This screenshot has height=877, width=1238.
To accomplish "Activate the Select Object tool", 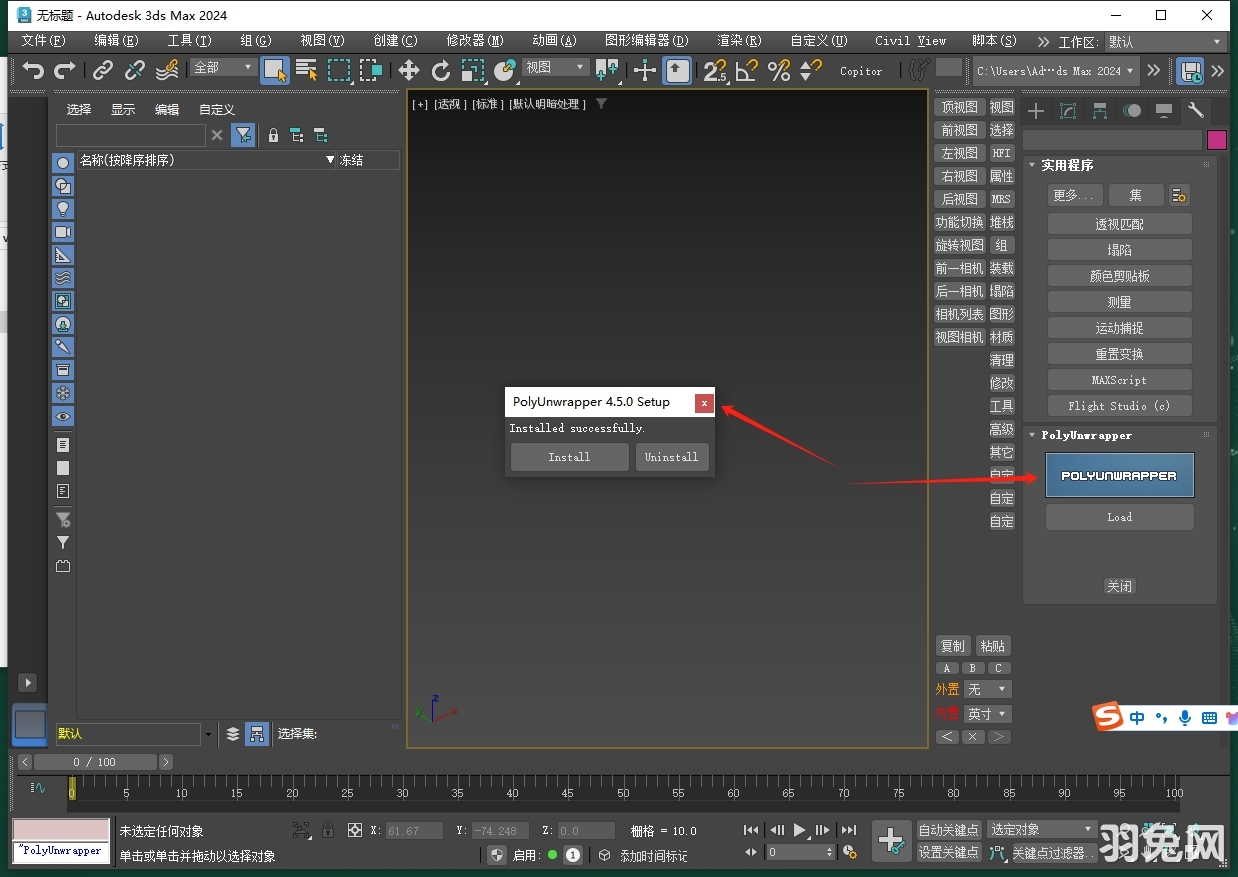I will 274,71.
